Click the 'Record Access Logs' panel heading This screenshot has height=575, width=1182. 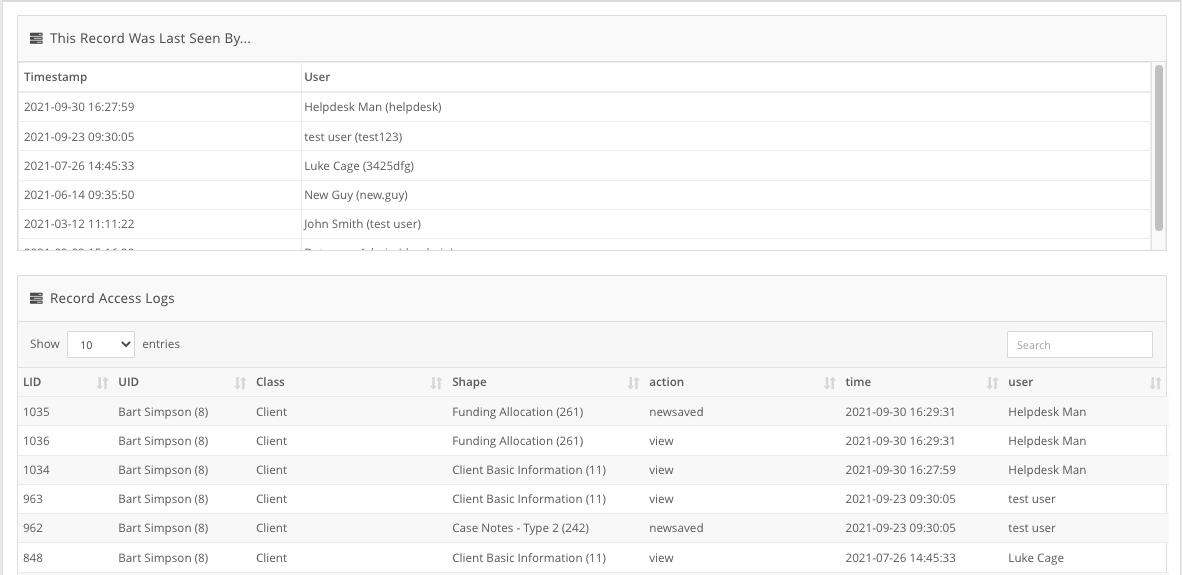[x=112, y=298]
